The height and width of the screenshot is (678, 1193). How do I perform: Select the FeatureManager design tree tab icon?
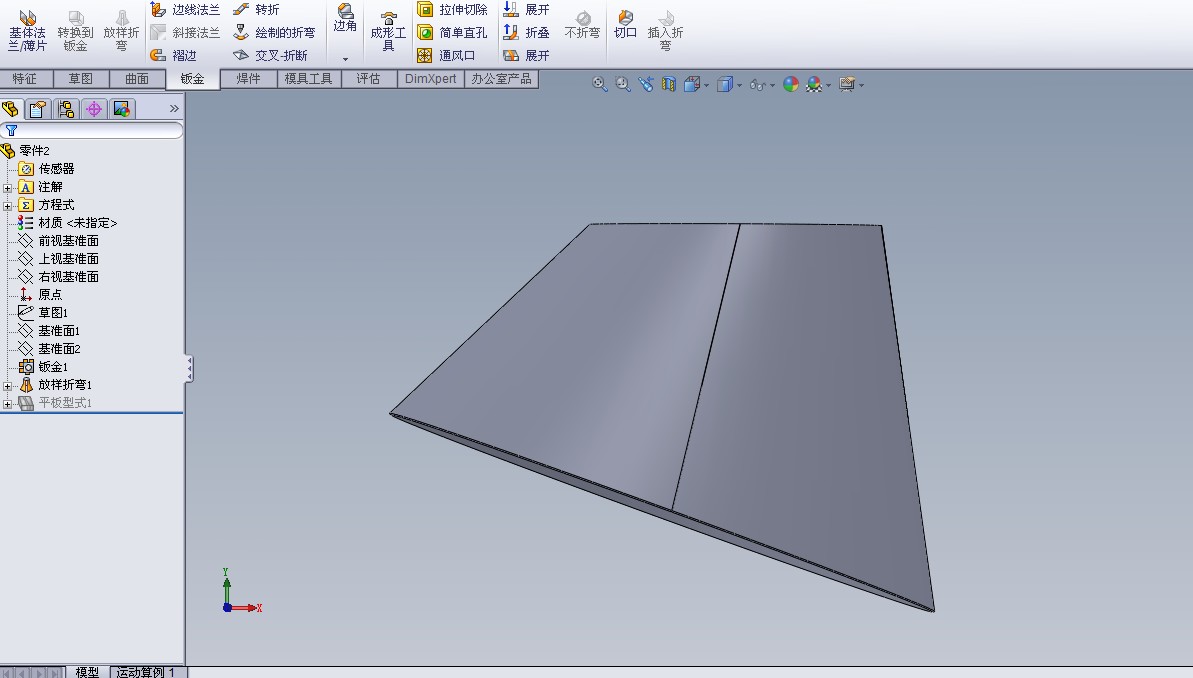pyautogui.click(x=11, y=109)
